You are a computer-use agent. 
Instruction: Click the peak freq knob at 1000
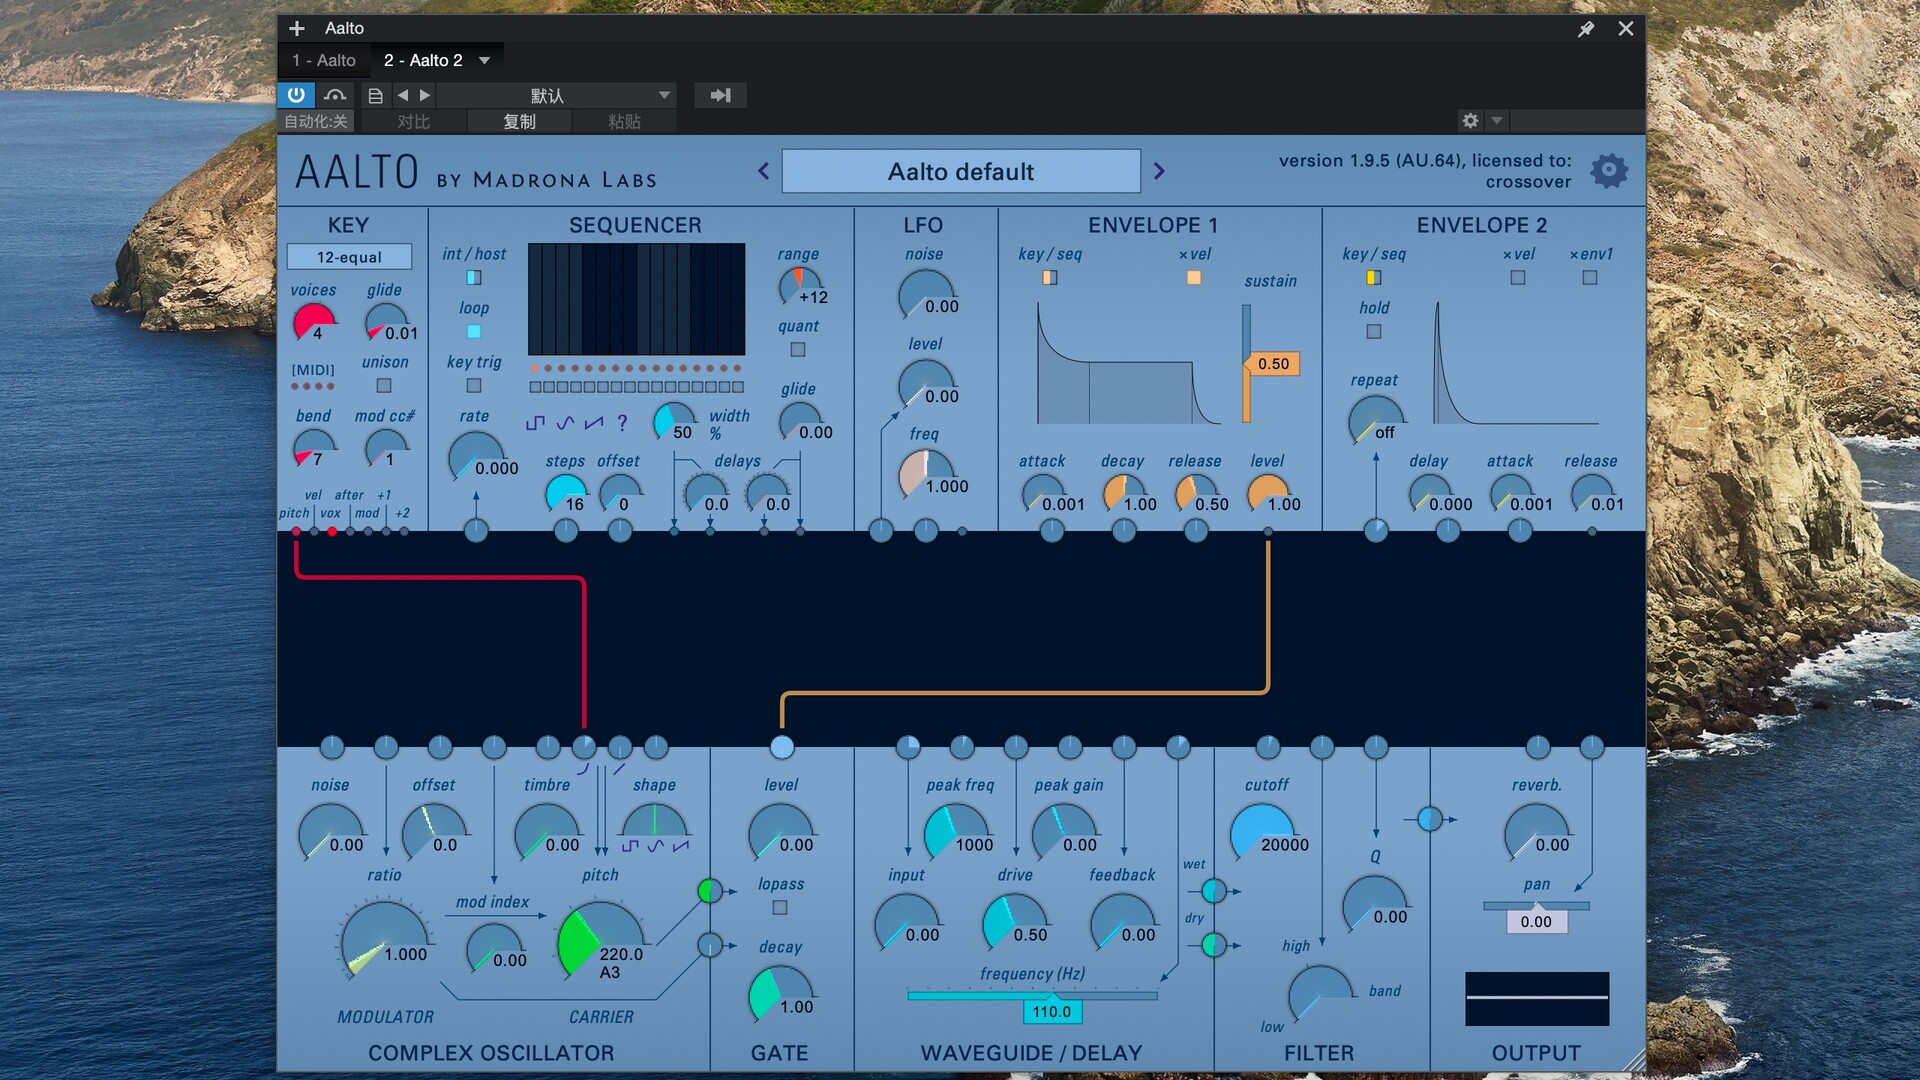(x=957, y=832)
